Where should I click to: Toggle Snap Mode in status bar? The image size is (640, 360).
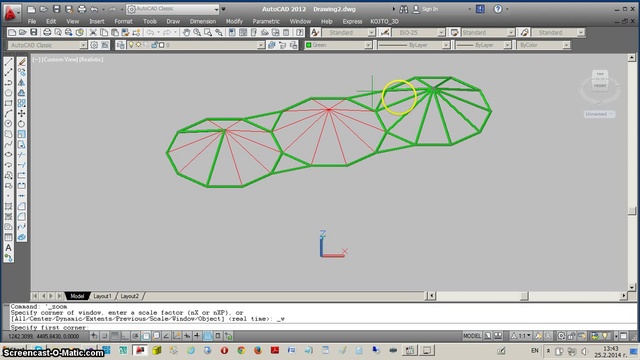(104, 336)
